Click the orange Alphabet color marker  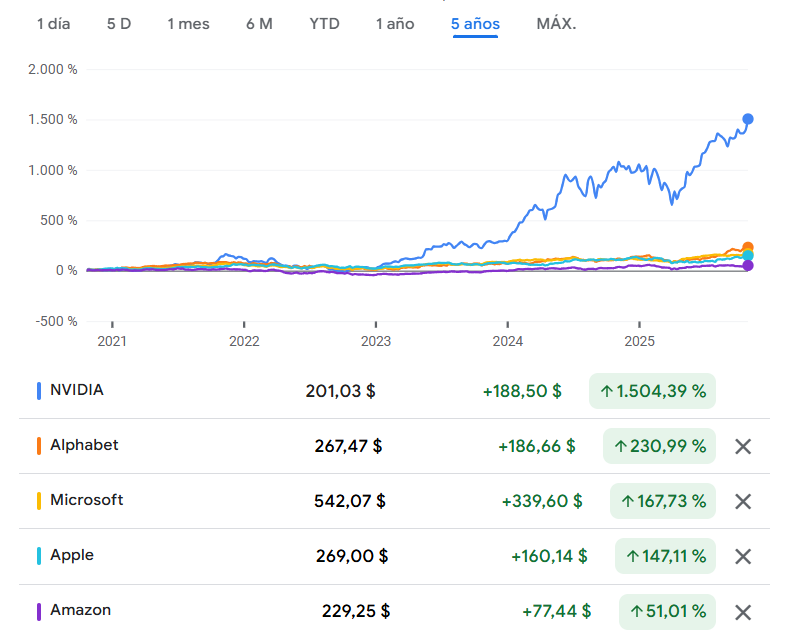pos(38,446)
